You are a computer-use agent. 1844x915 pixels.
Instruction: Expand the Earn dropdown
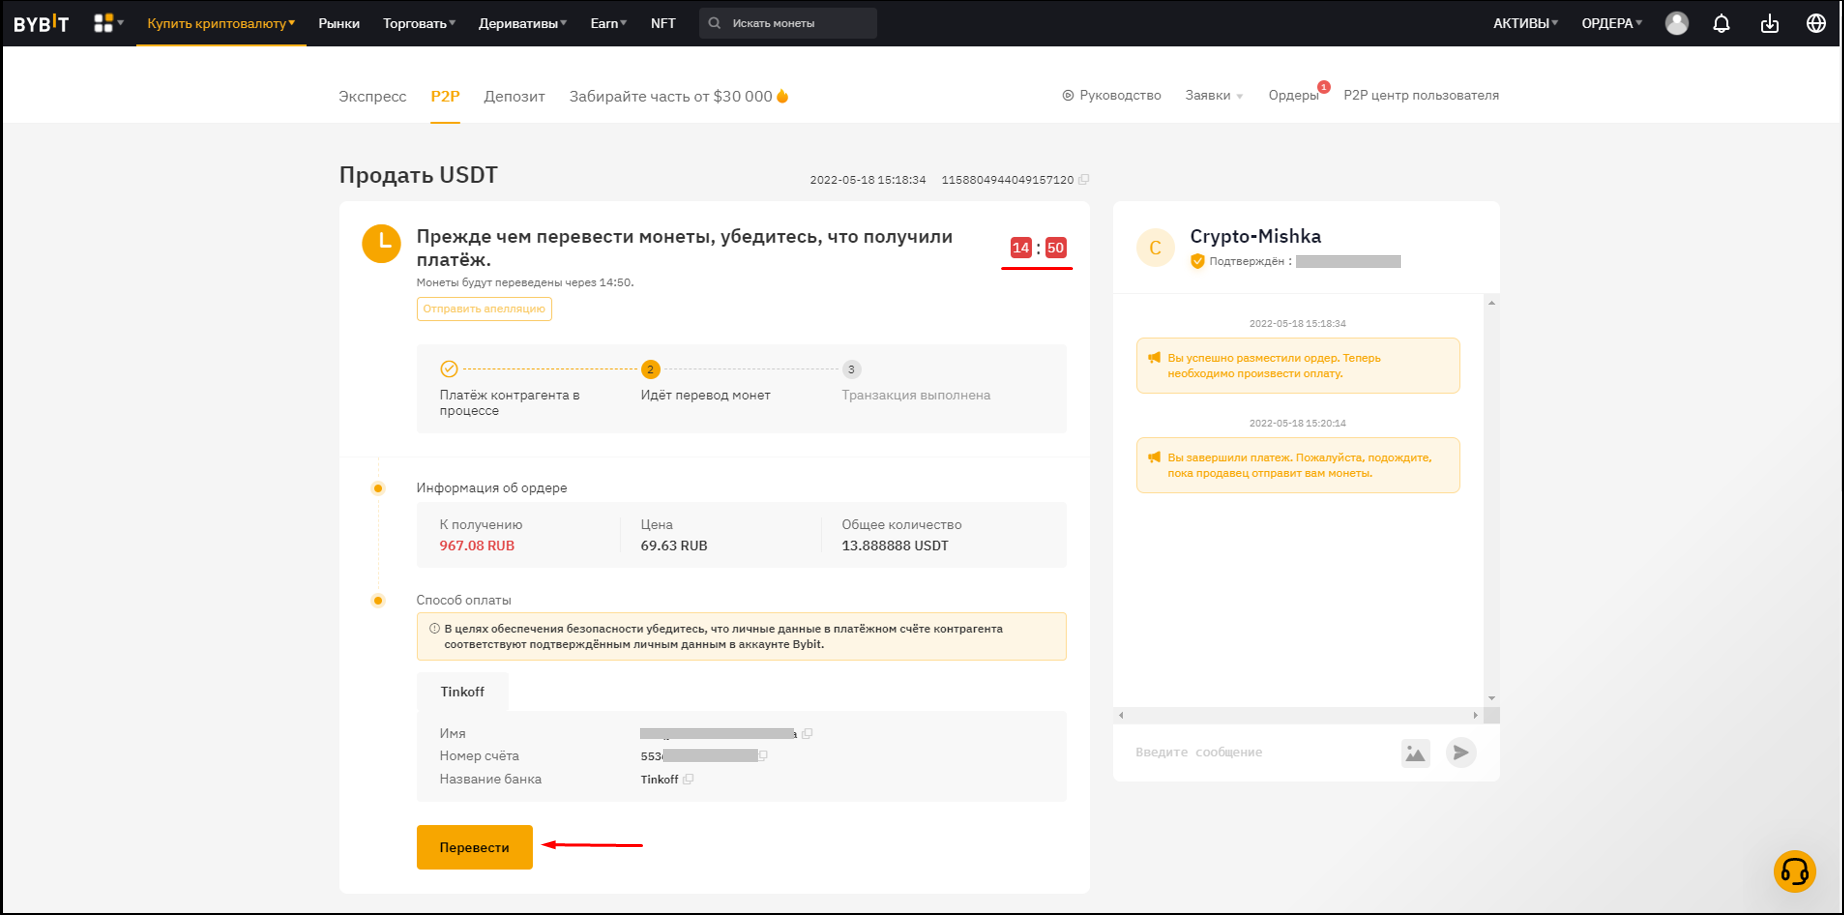tap(608, 23)
